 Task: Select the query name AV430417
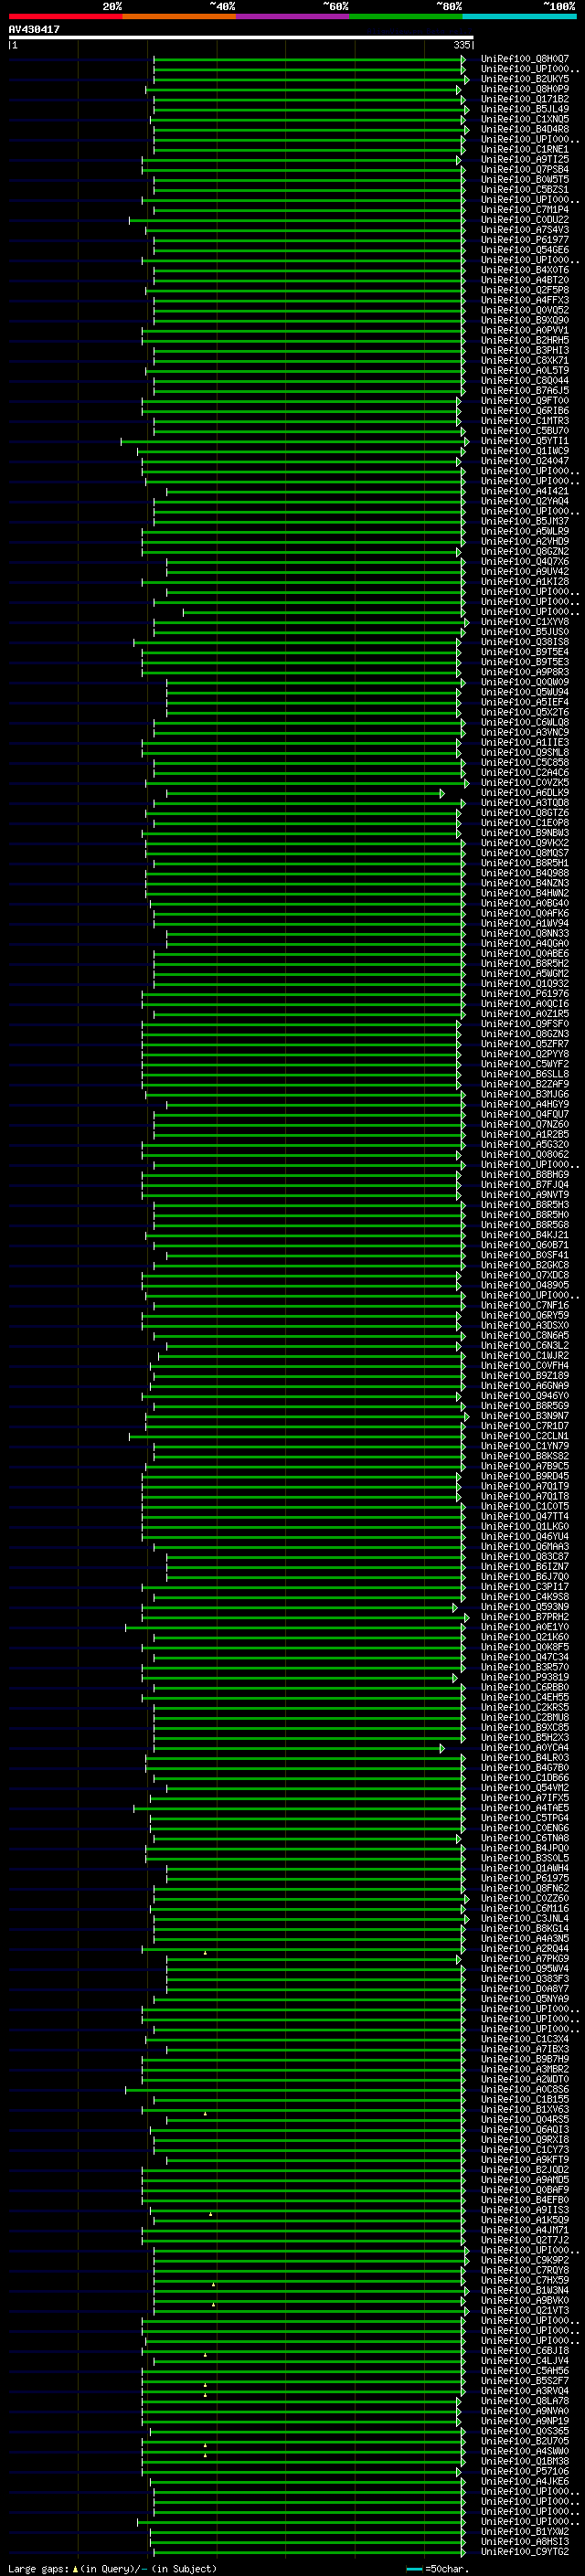coord(34,29)
